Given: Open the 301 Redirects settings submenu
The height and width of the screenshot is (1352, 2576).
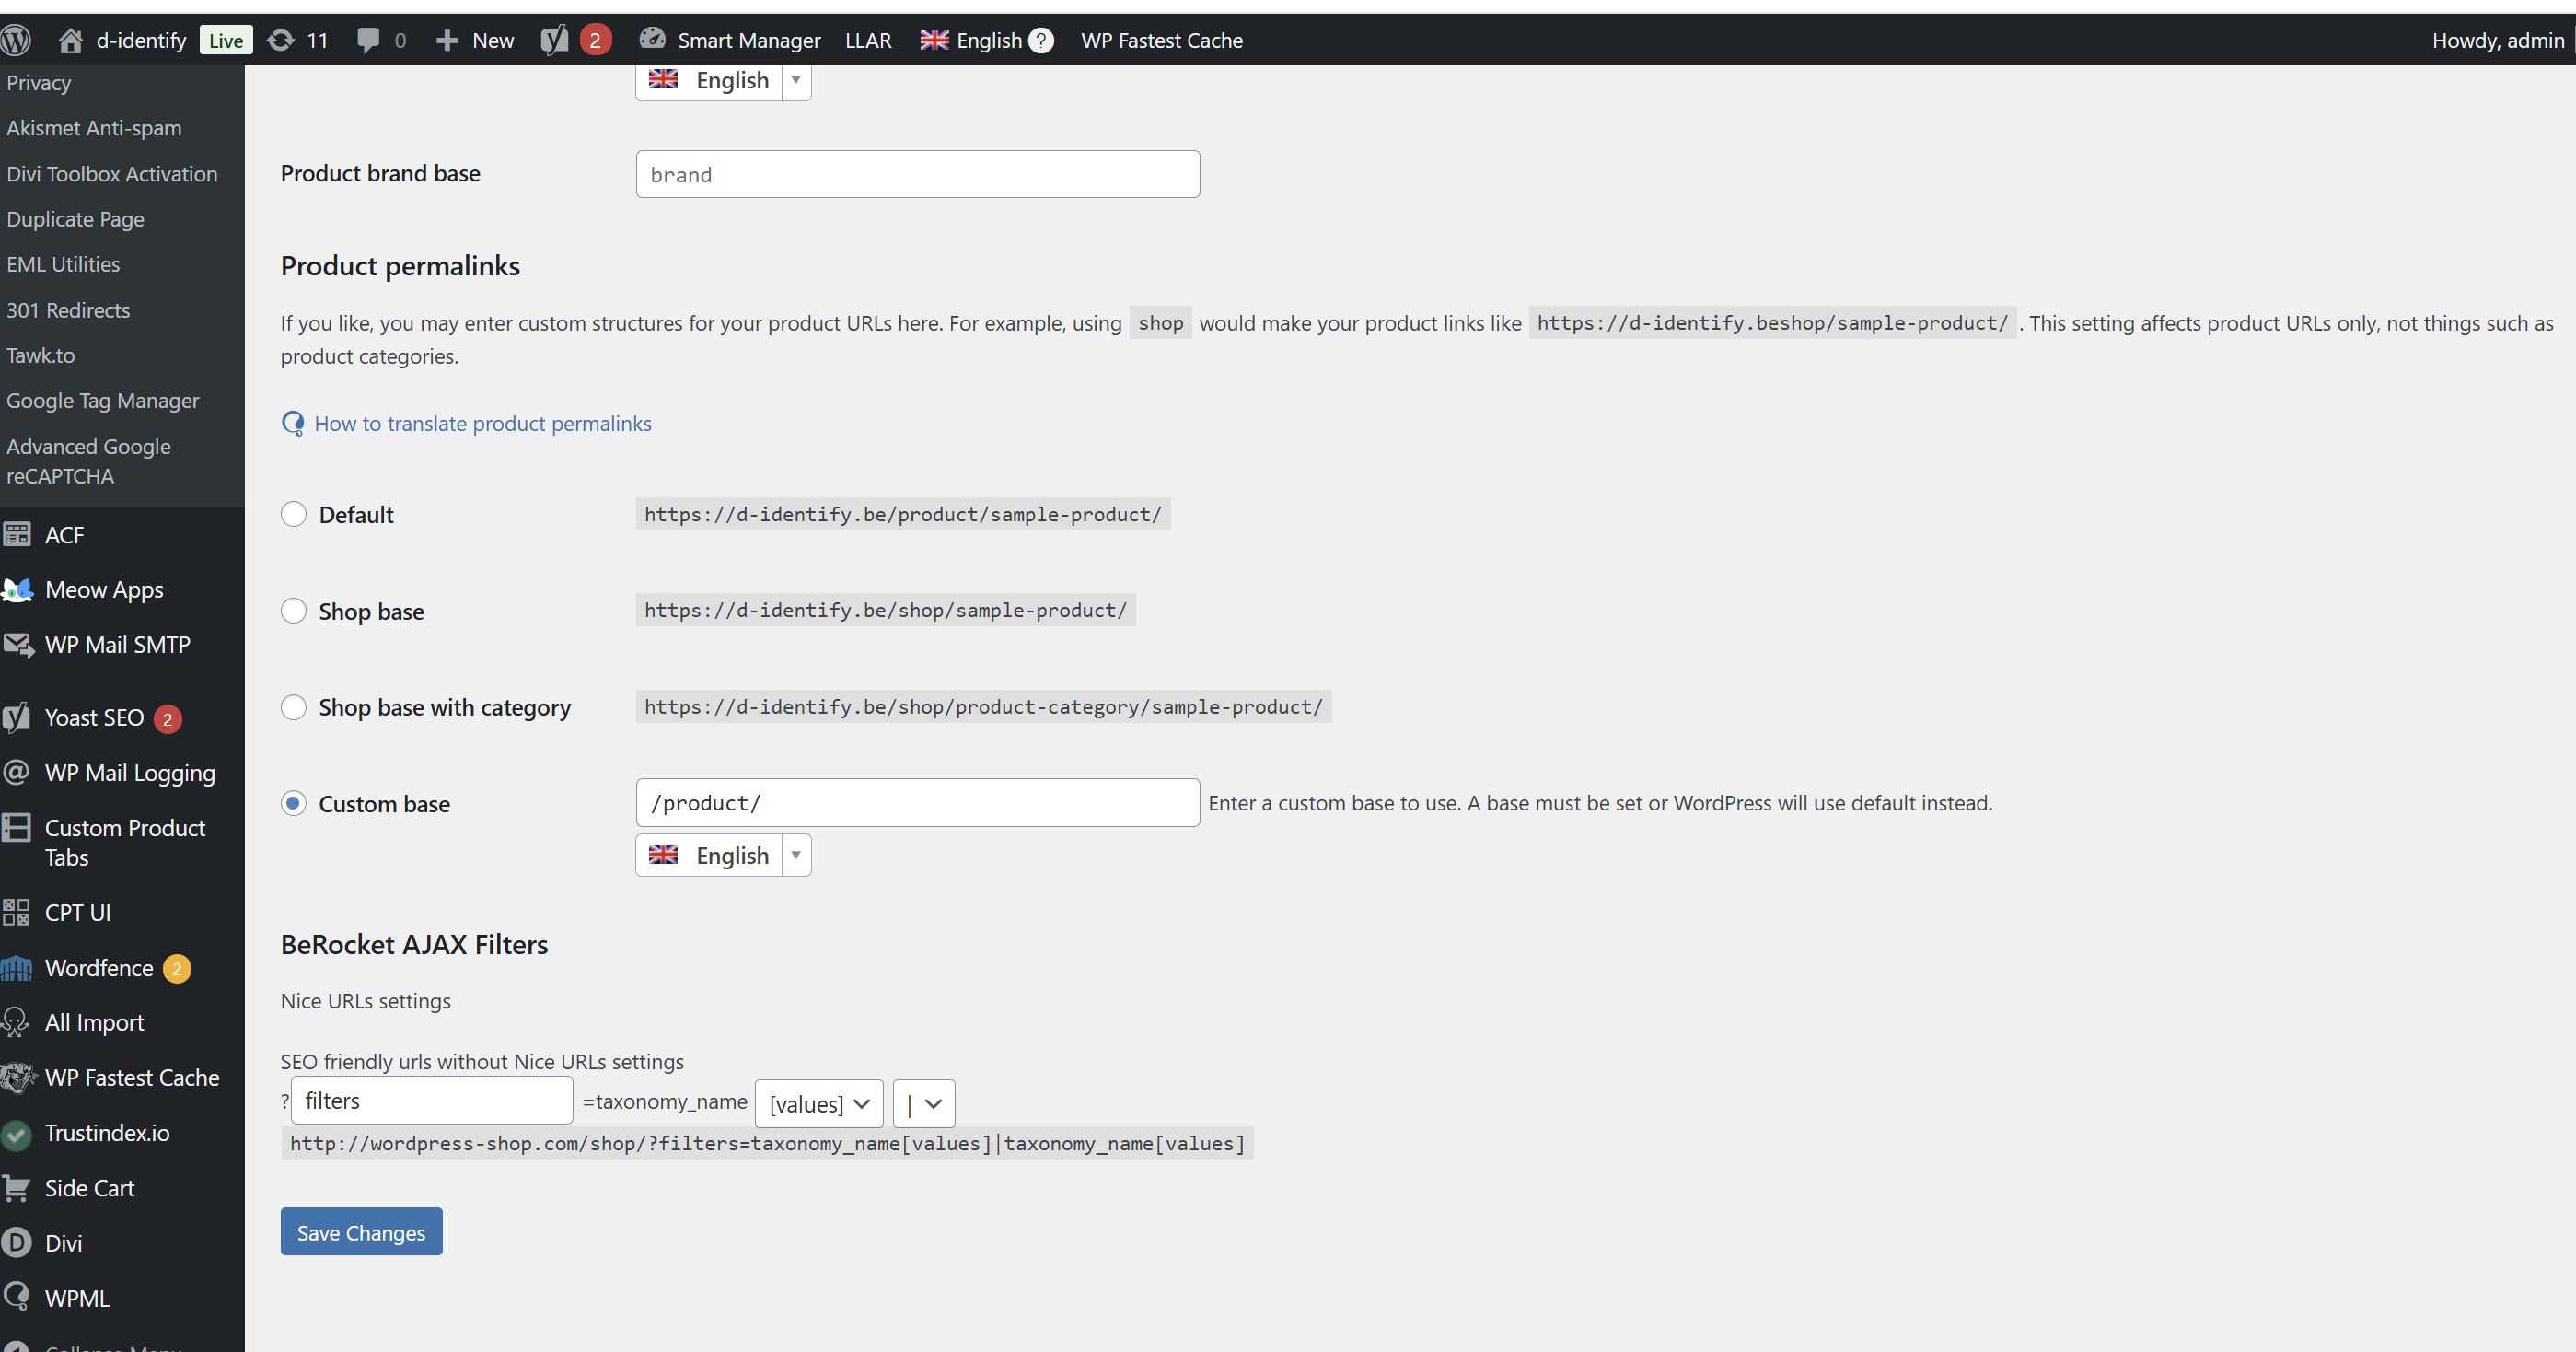Looking at the screenshot, I should click(x=68, y=310).
